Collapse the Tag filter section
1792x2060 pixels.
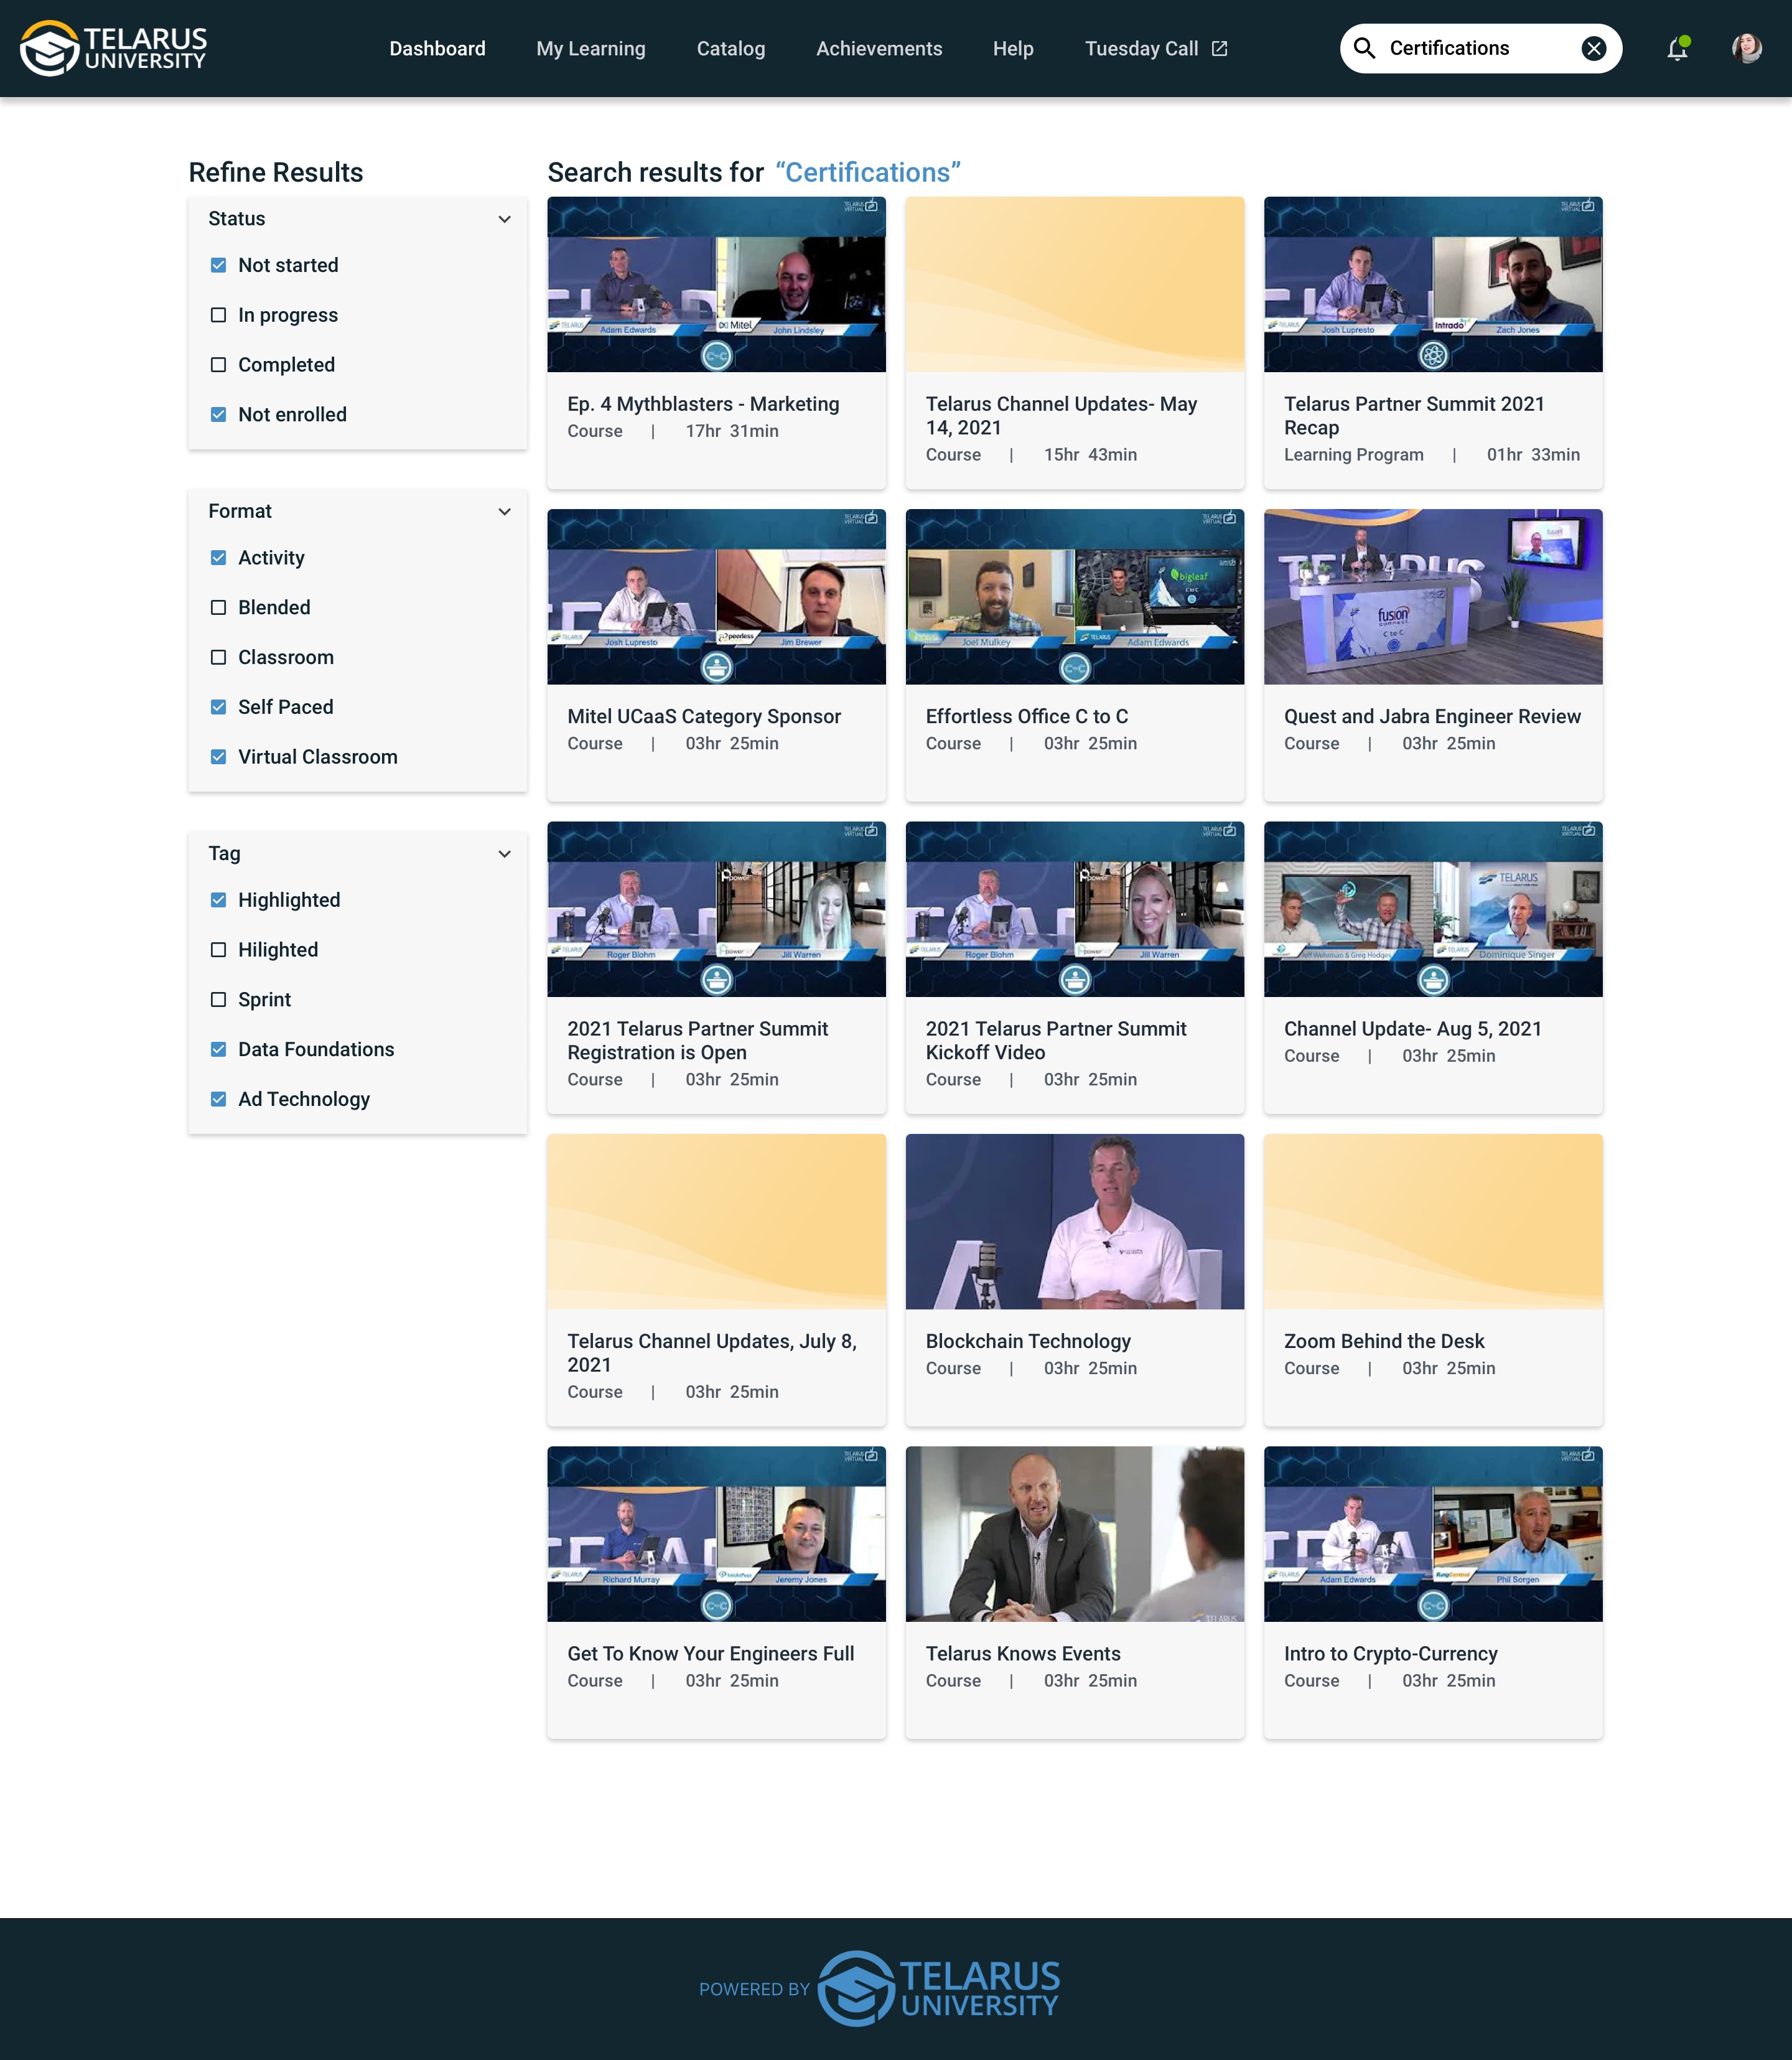(504, 854)
